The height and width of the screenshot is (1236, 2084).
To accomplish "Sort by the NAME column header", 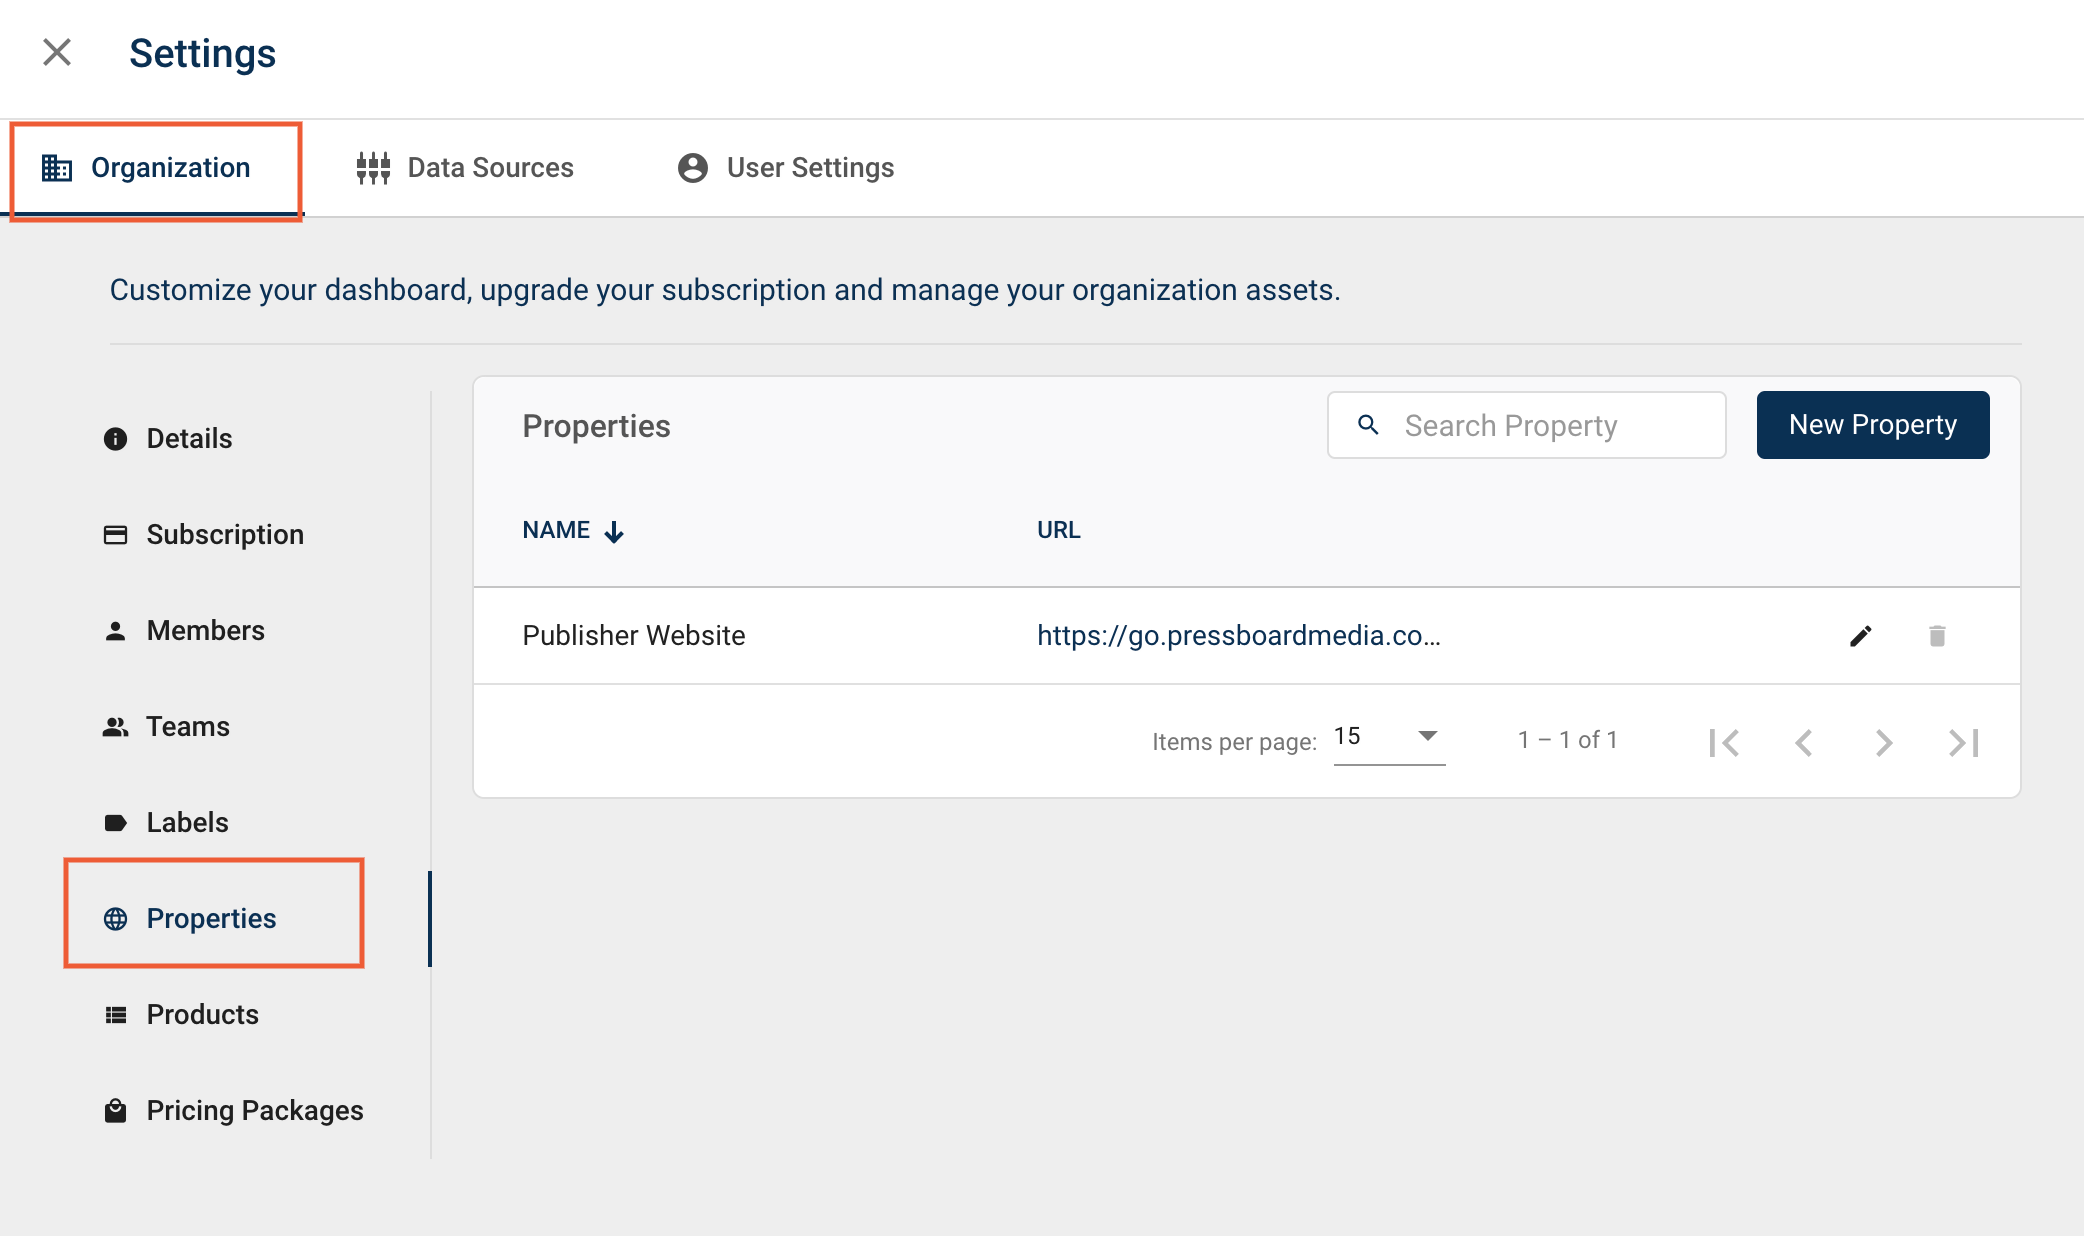I will click(x=556, y=530).
